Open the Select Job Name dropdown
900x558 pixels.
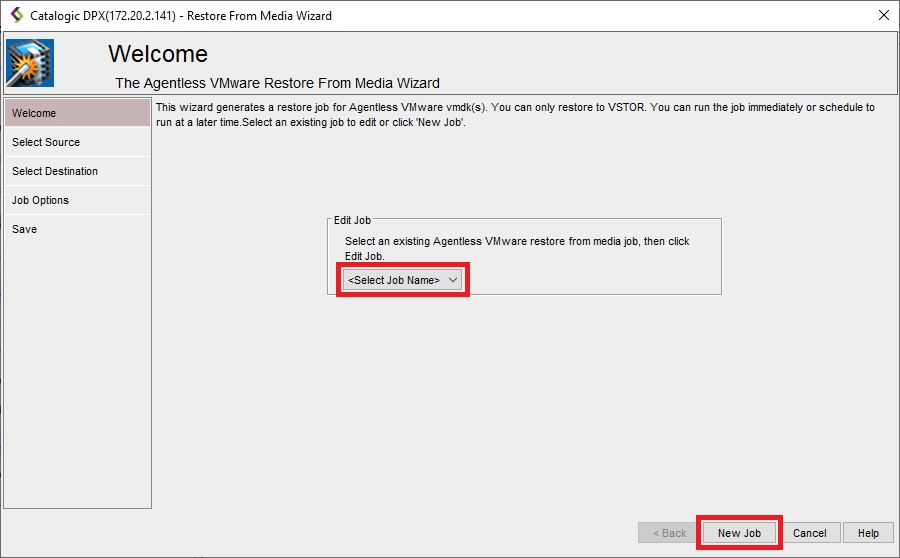[394, 280]
